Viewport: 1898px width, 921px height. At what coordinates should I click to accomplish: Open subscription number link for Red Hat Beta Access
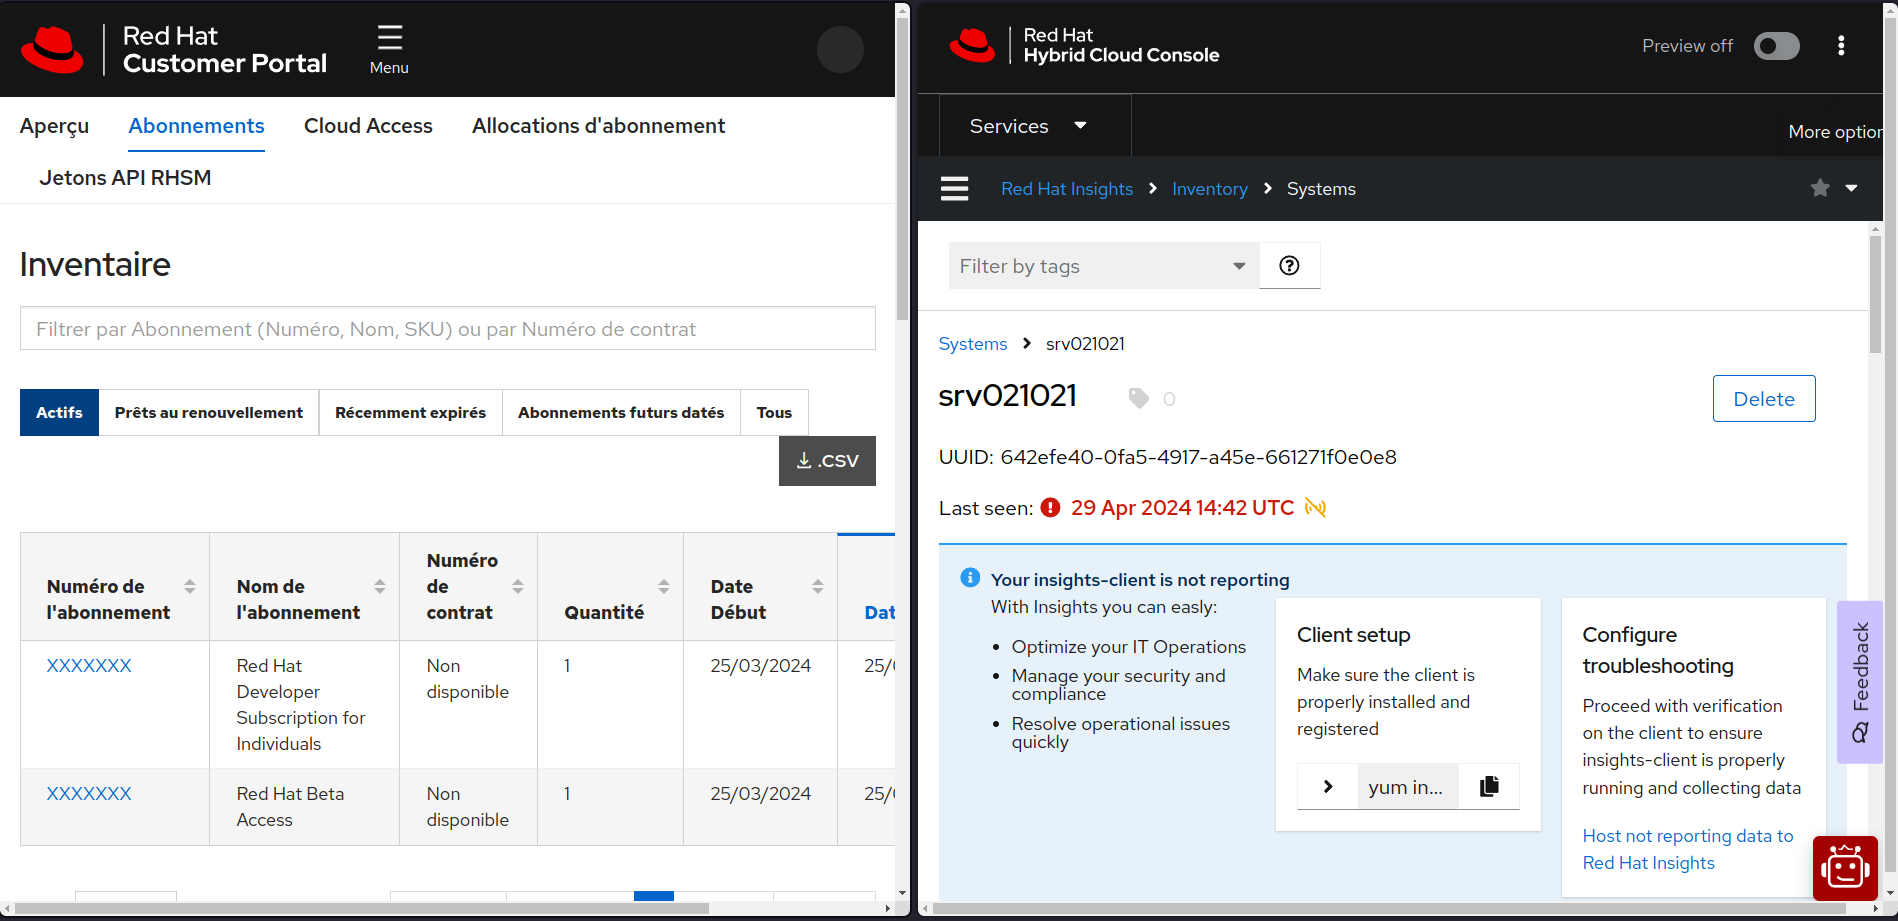pos(89,794)
